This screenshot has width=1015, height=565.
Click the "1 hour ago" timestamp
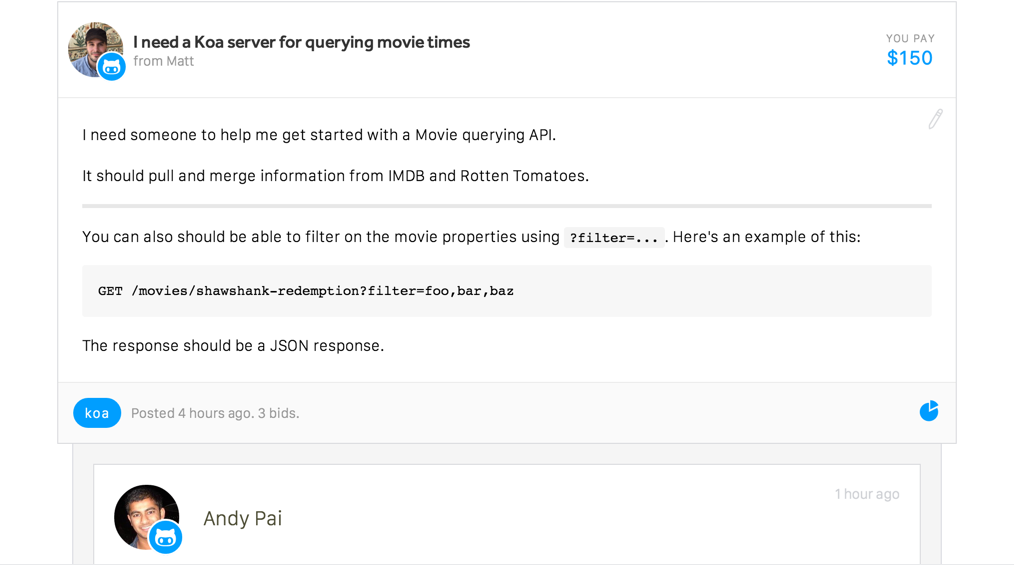tap(866, 494)
